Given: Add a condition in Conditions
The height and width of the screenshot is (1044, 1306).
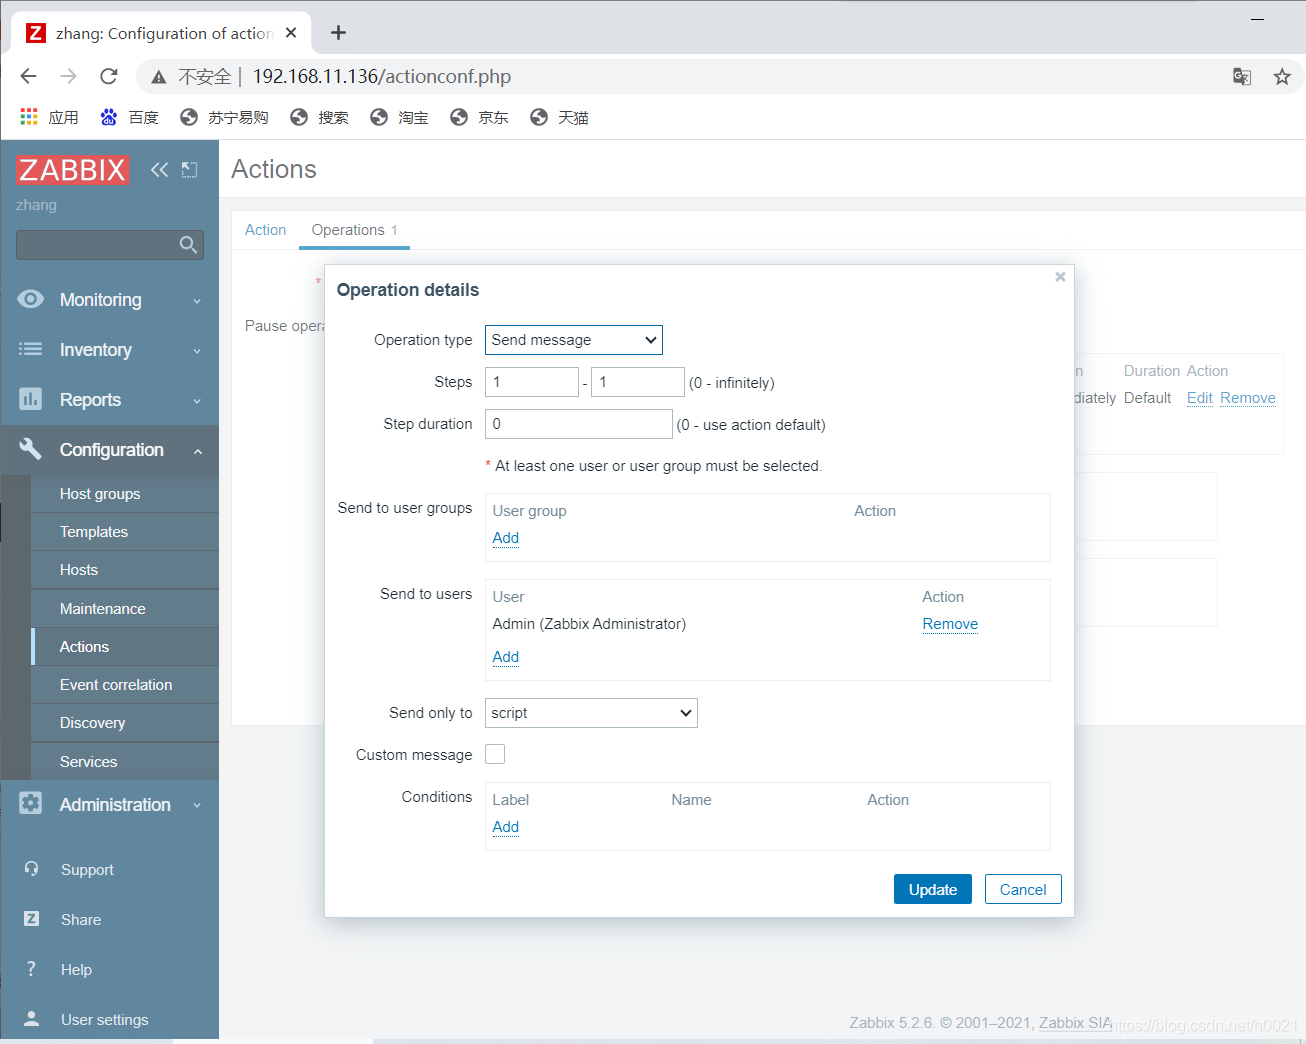Looking at the screenshot, I should [506, 827].
